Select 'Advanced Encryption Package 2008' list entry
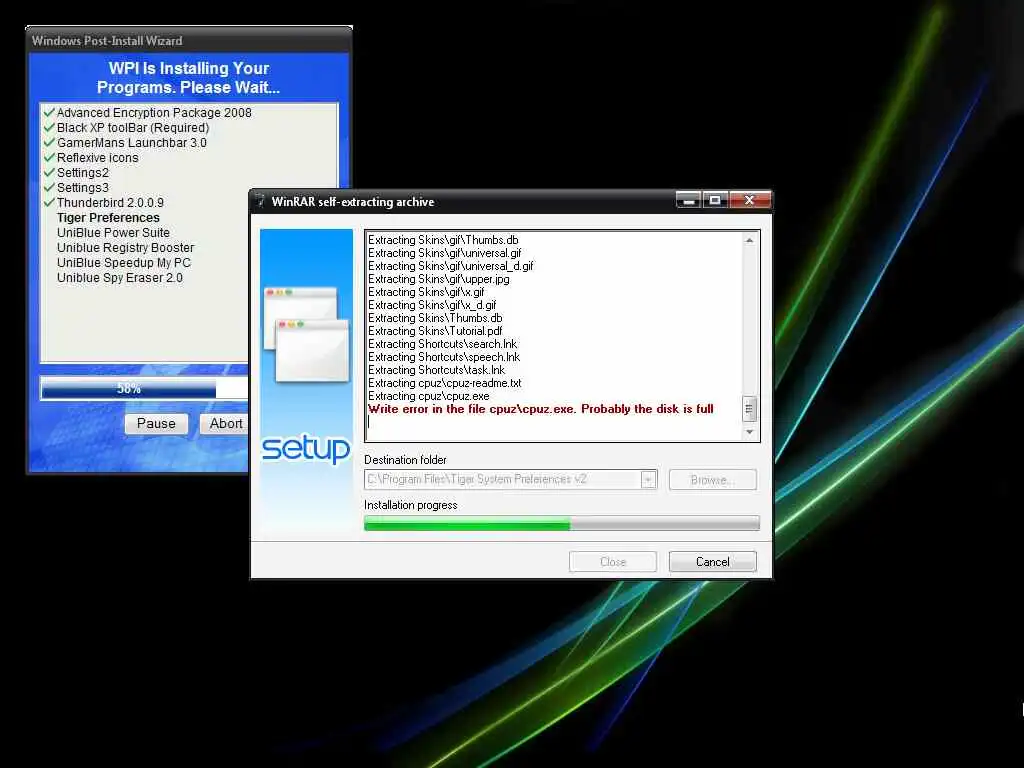The height and width of the screenshot is (768, 1024). [154, 112]
